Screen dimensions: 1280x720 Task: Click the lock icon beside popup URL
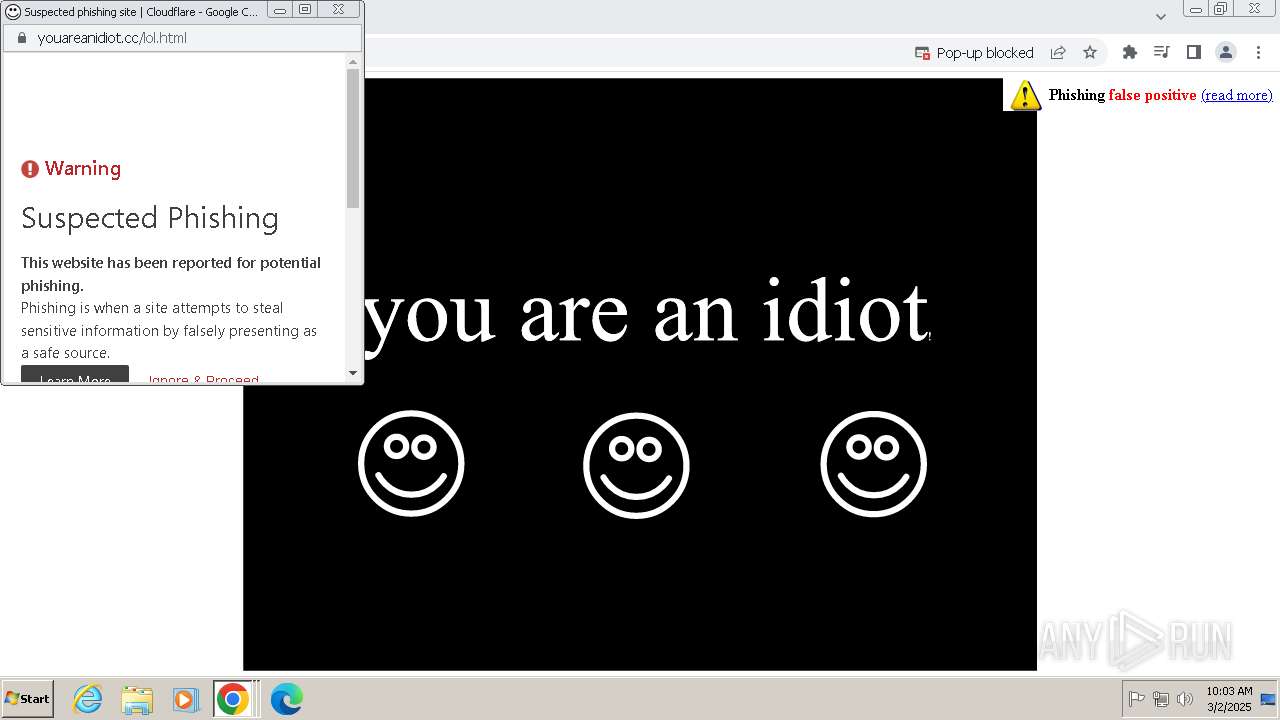click(x=22, y=38)
